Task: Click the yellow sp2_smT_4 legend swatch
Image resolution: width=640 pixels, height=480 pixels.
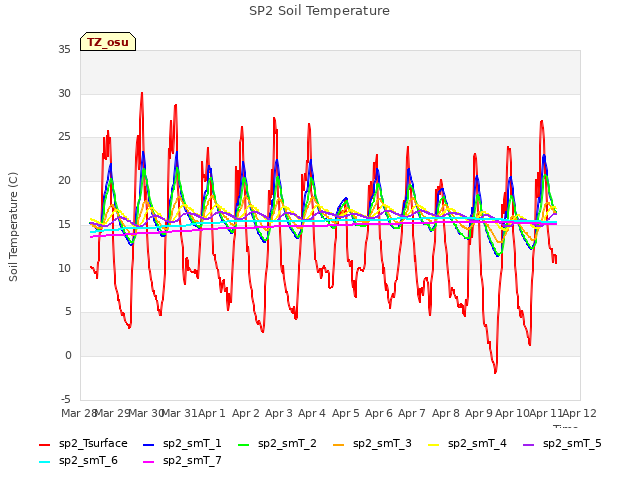Action: tap(433, 444)
